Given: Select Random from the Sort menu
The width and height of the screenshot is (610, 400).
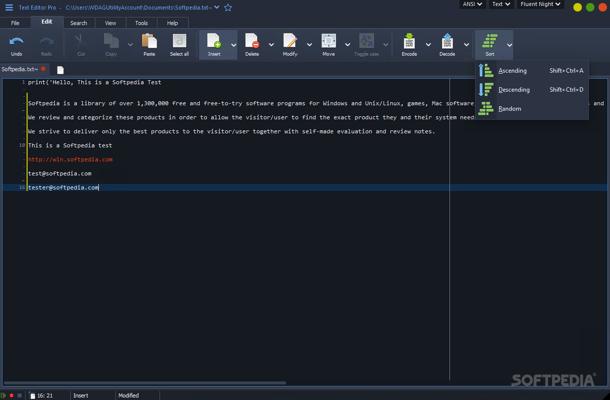Looking at the screenshot, I should [x=532, y=109].
